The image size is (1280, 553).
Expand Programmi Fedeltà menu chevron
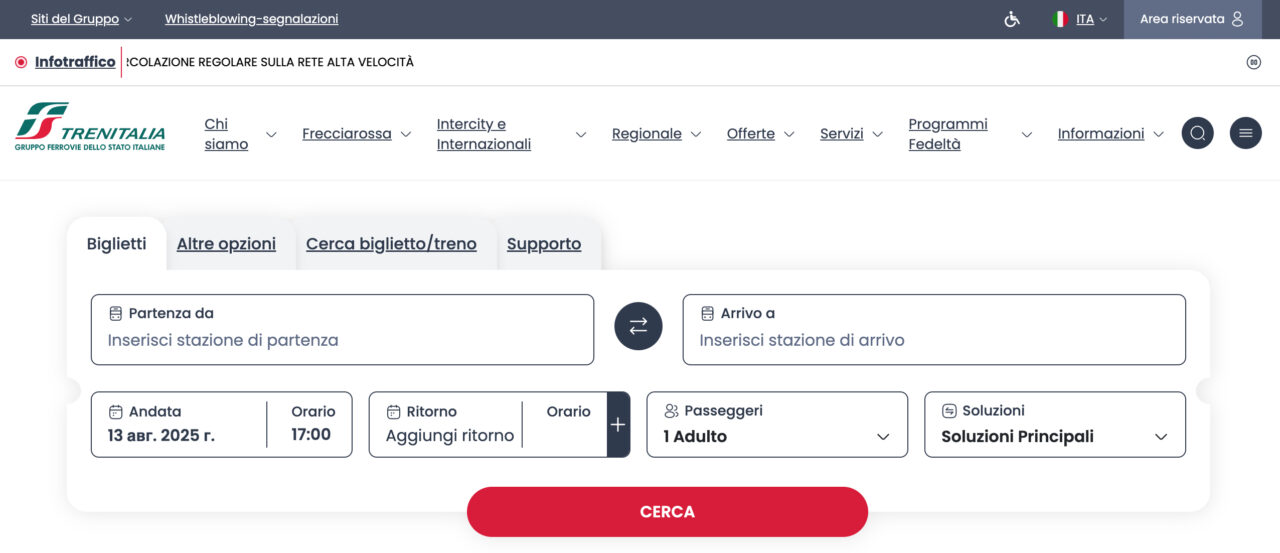1027,134
